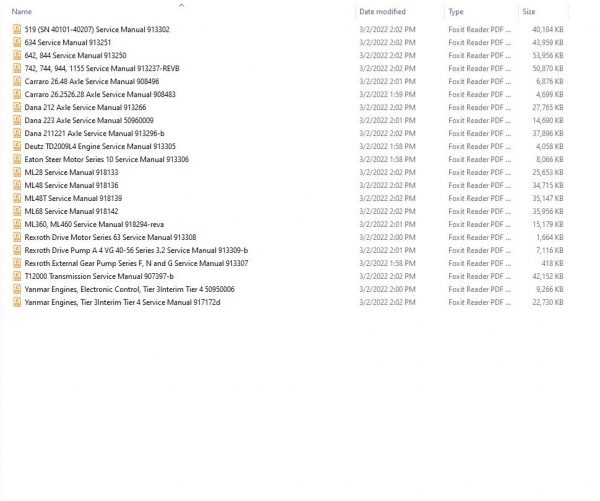Image resolution: width=600 pixels, height=501 pixels.
Task: Sort files by Date modified column
Action: [382, 11]
